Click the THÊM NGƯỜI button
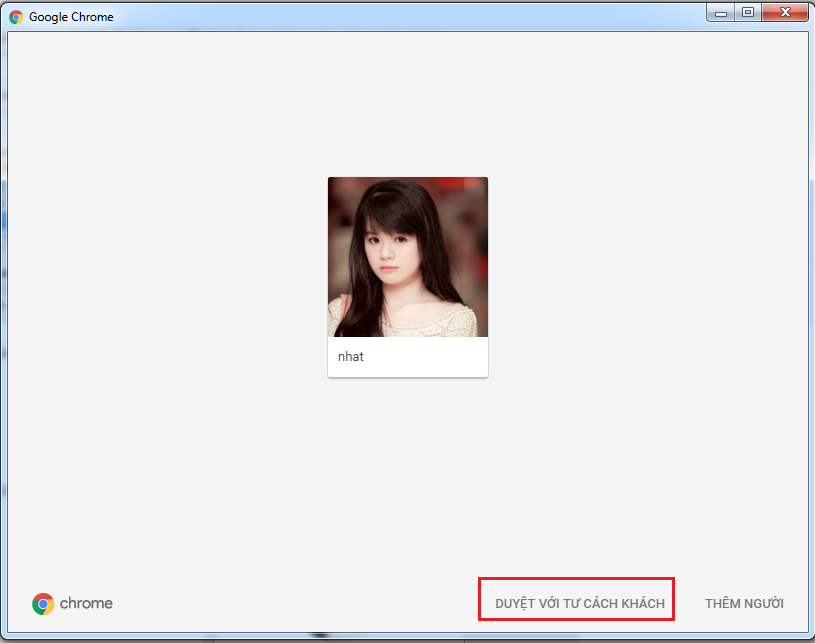This screenshot has width=815, height=643. (x=744, y=604)
